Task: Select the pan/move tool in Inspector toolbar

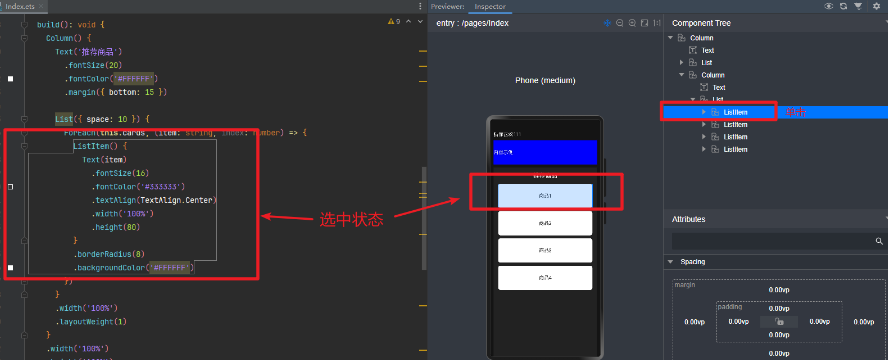Action: (607, 23)
